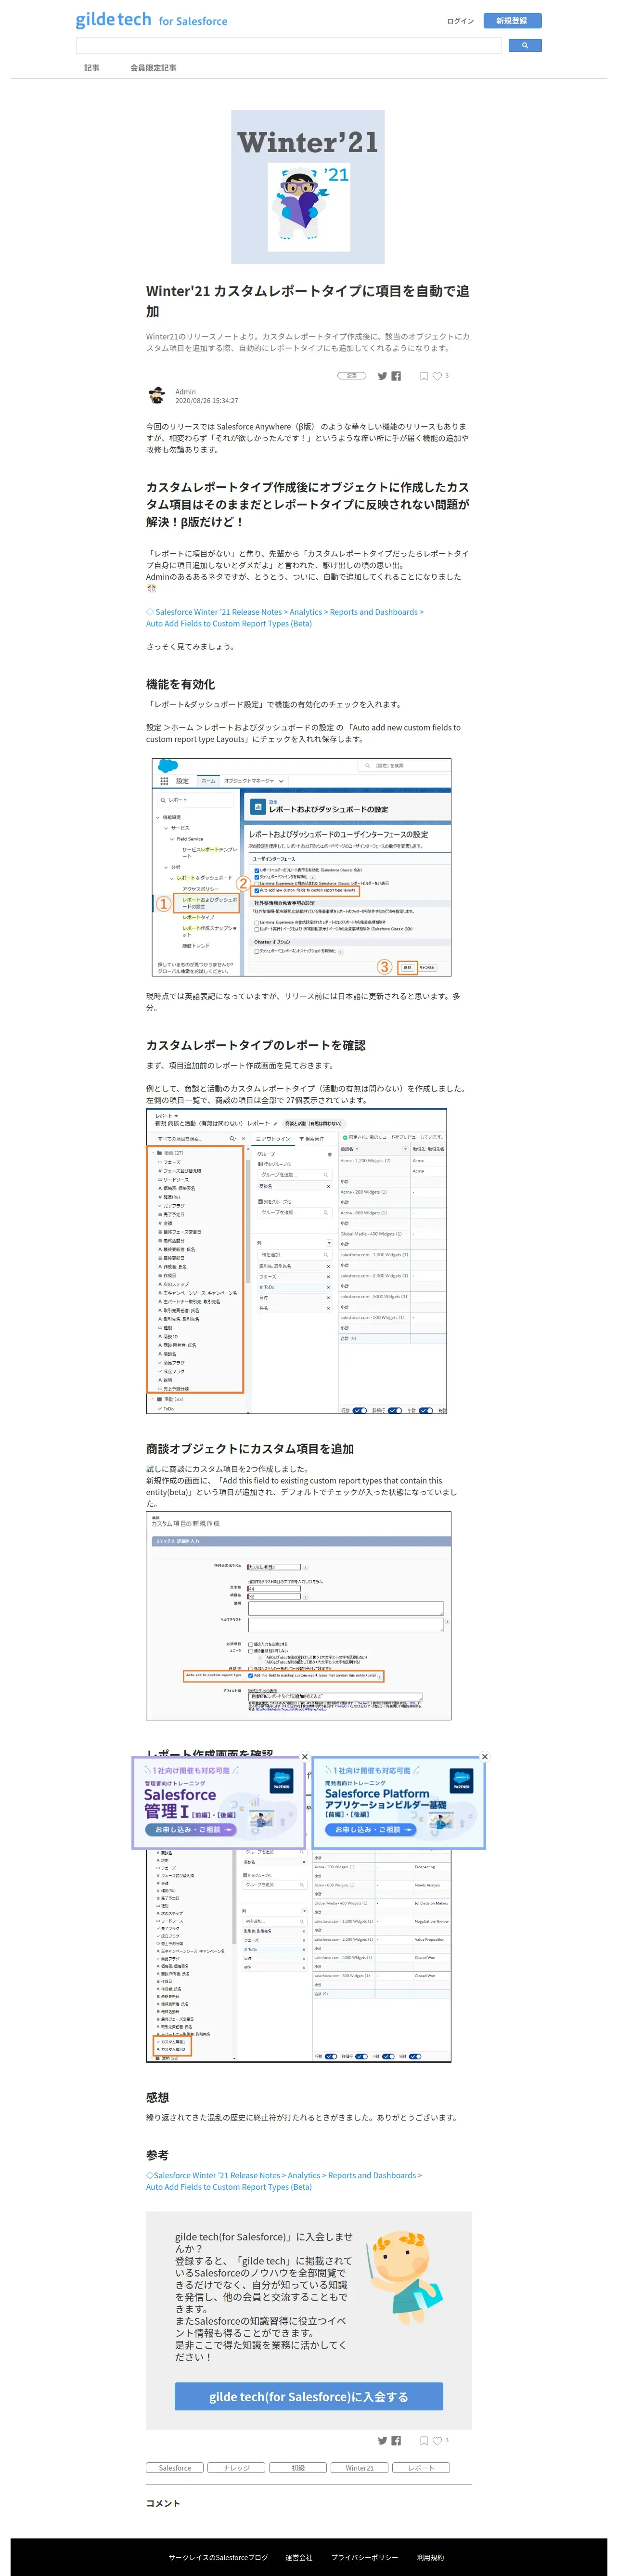Open the Winter'21 hero thumbnail image
The height and width of the screenshot is (2576, 618).
(308, 187)
